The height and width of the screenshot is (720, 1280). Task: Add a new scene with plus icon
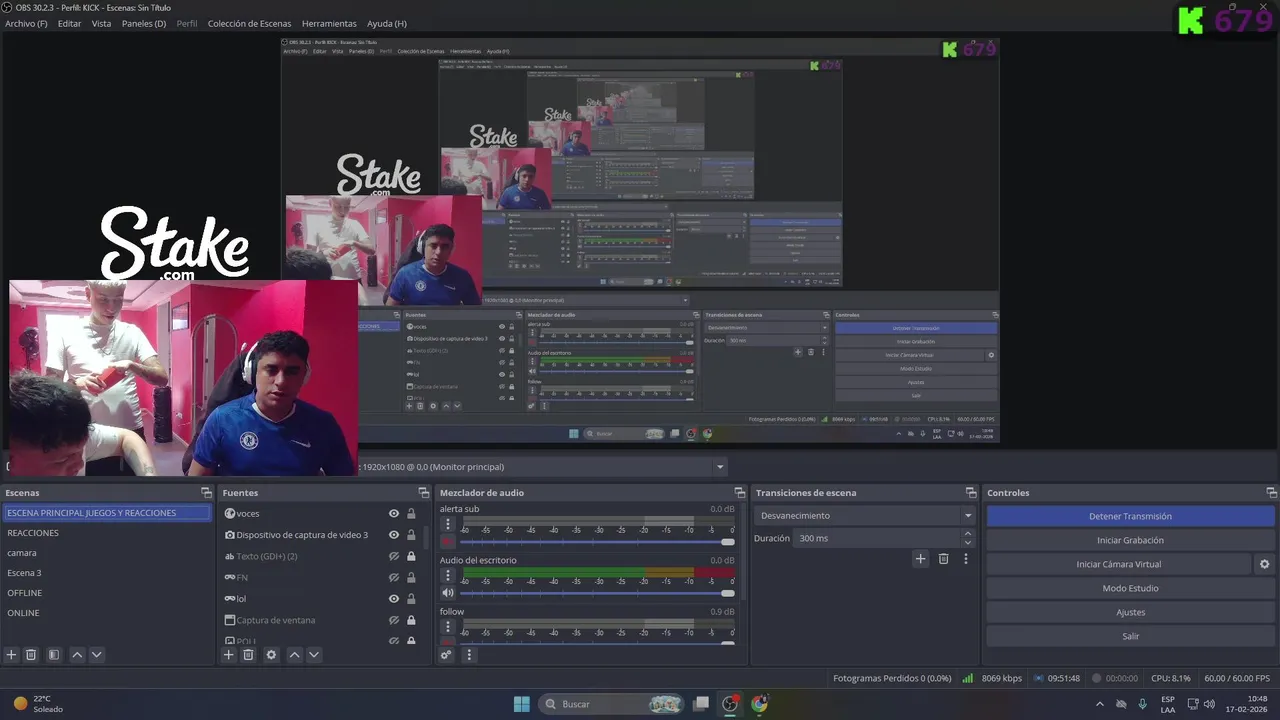coord(12,655)
